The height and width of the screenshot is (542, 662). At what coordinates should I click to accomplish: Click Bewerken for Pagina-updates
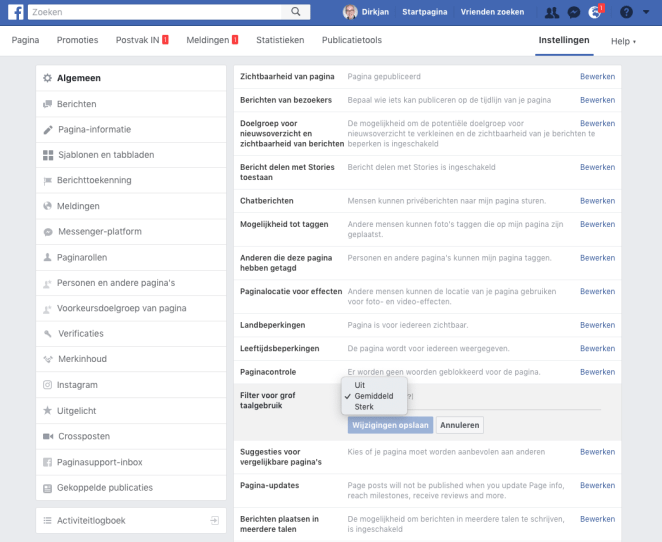(597, 485)
